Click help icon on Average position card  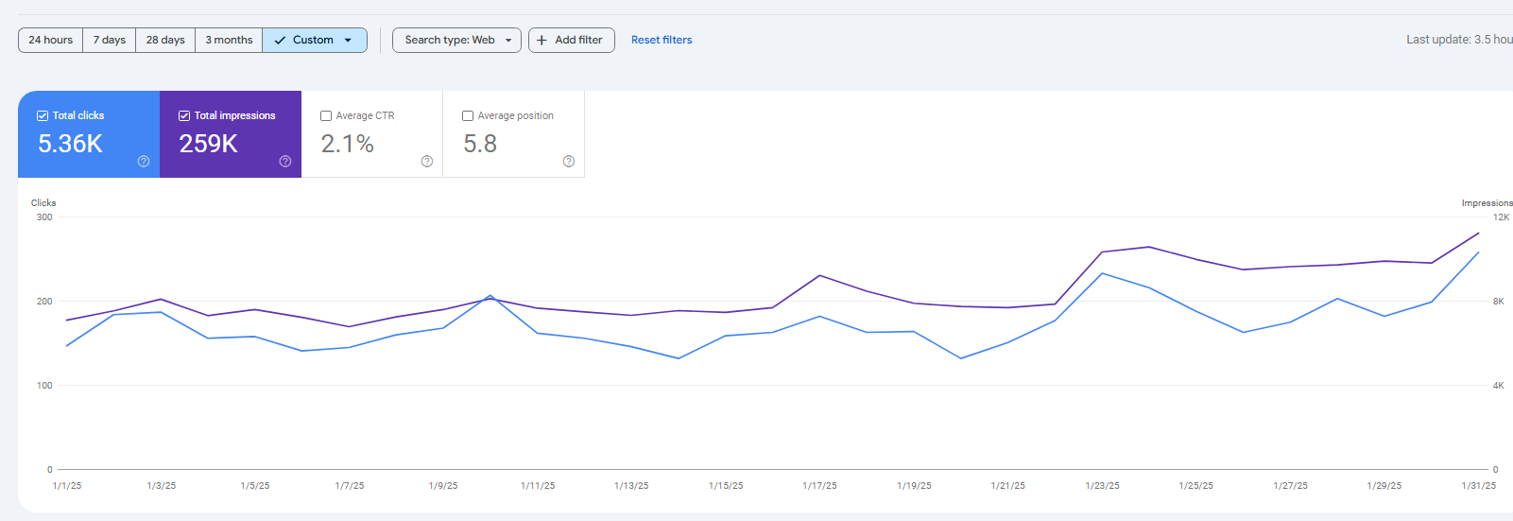[569, 161]
